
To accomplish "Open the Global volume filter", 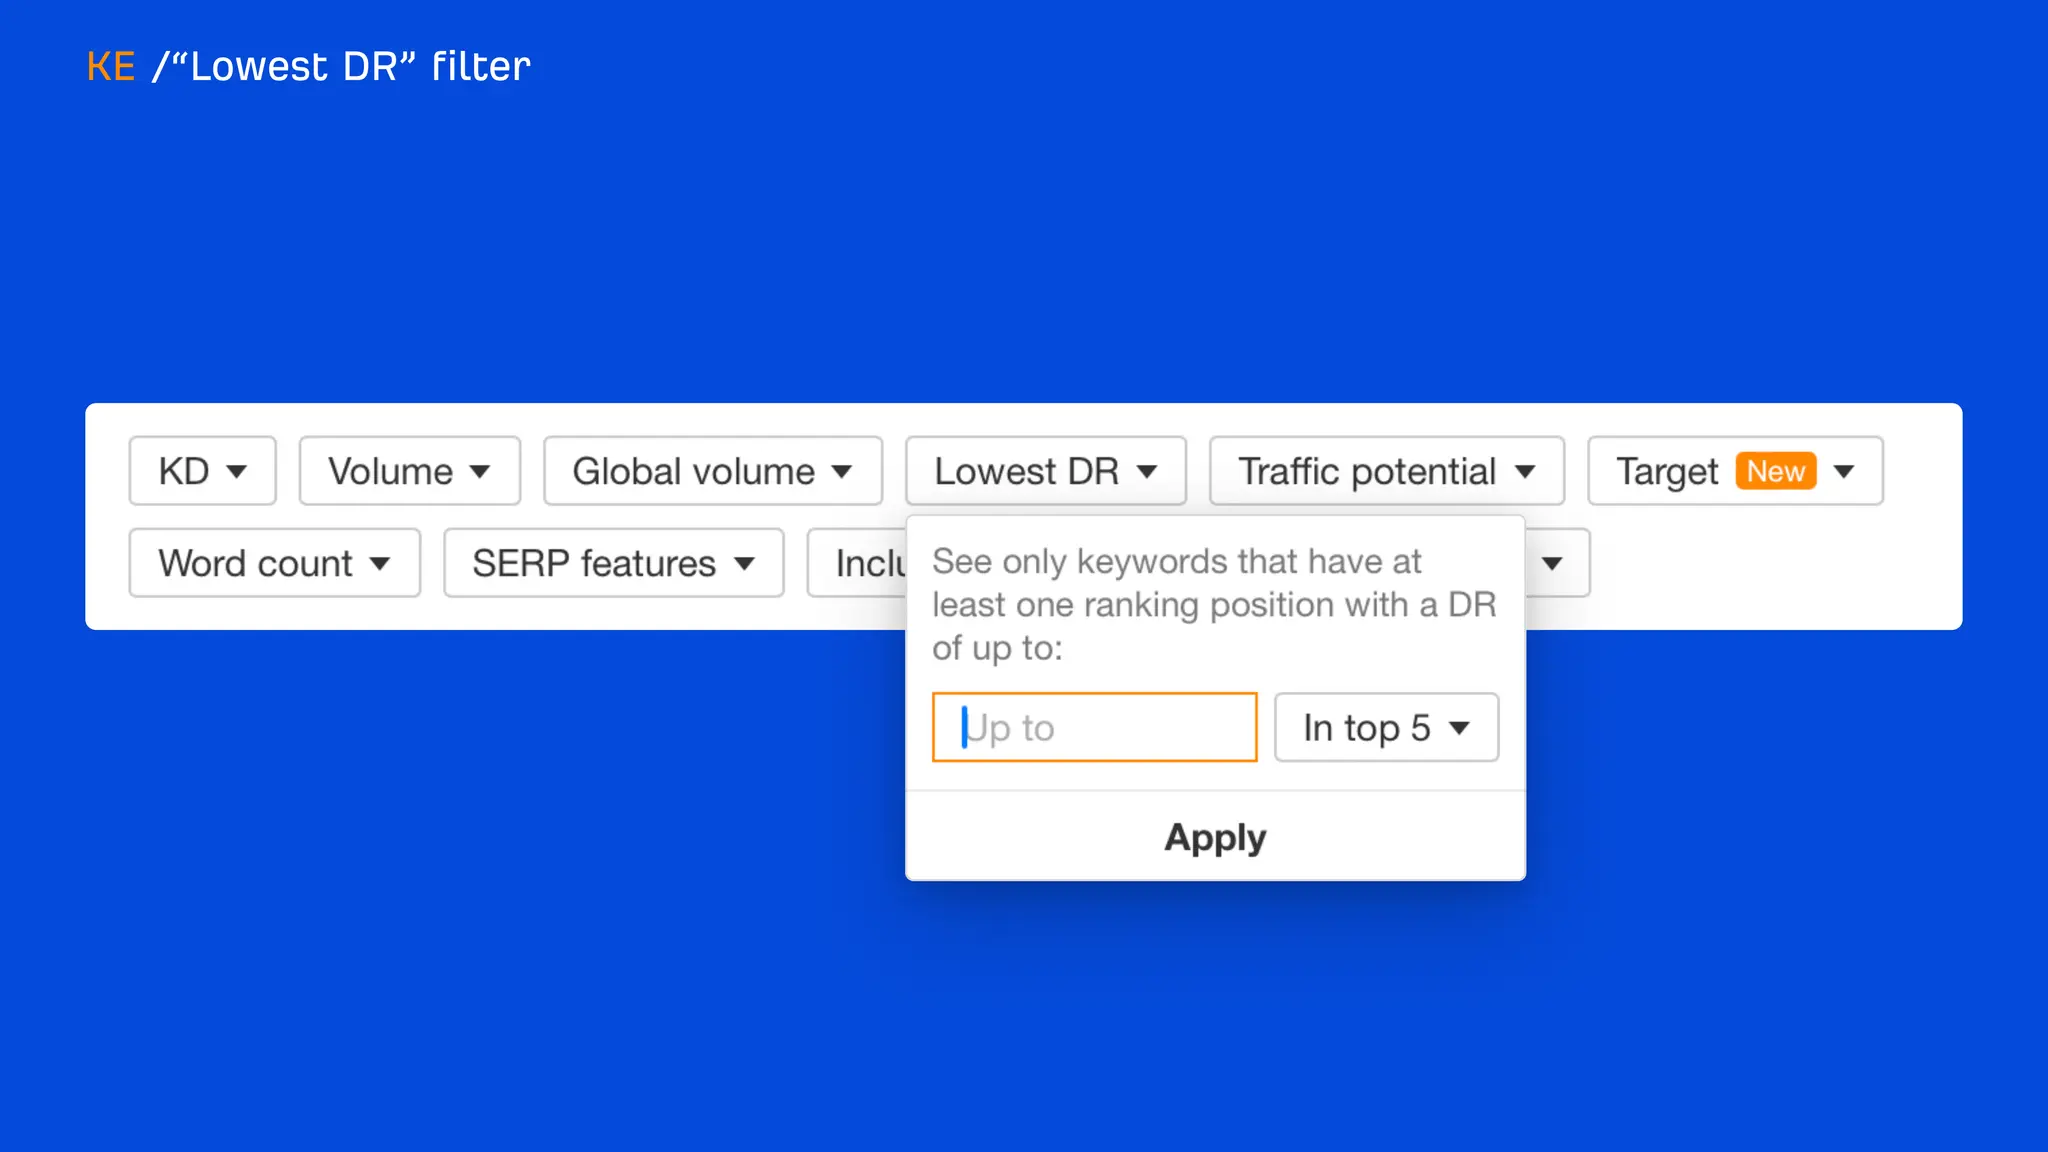I will coord(712,471).
